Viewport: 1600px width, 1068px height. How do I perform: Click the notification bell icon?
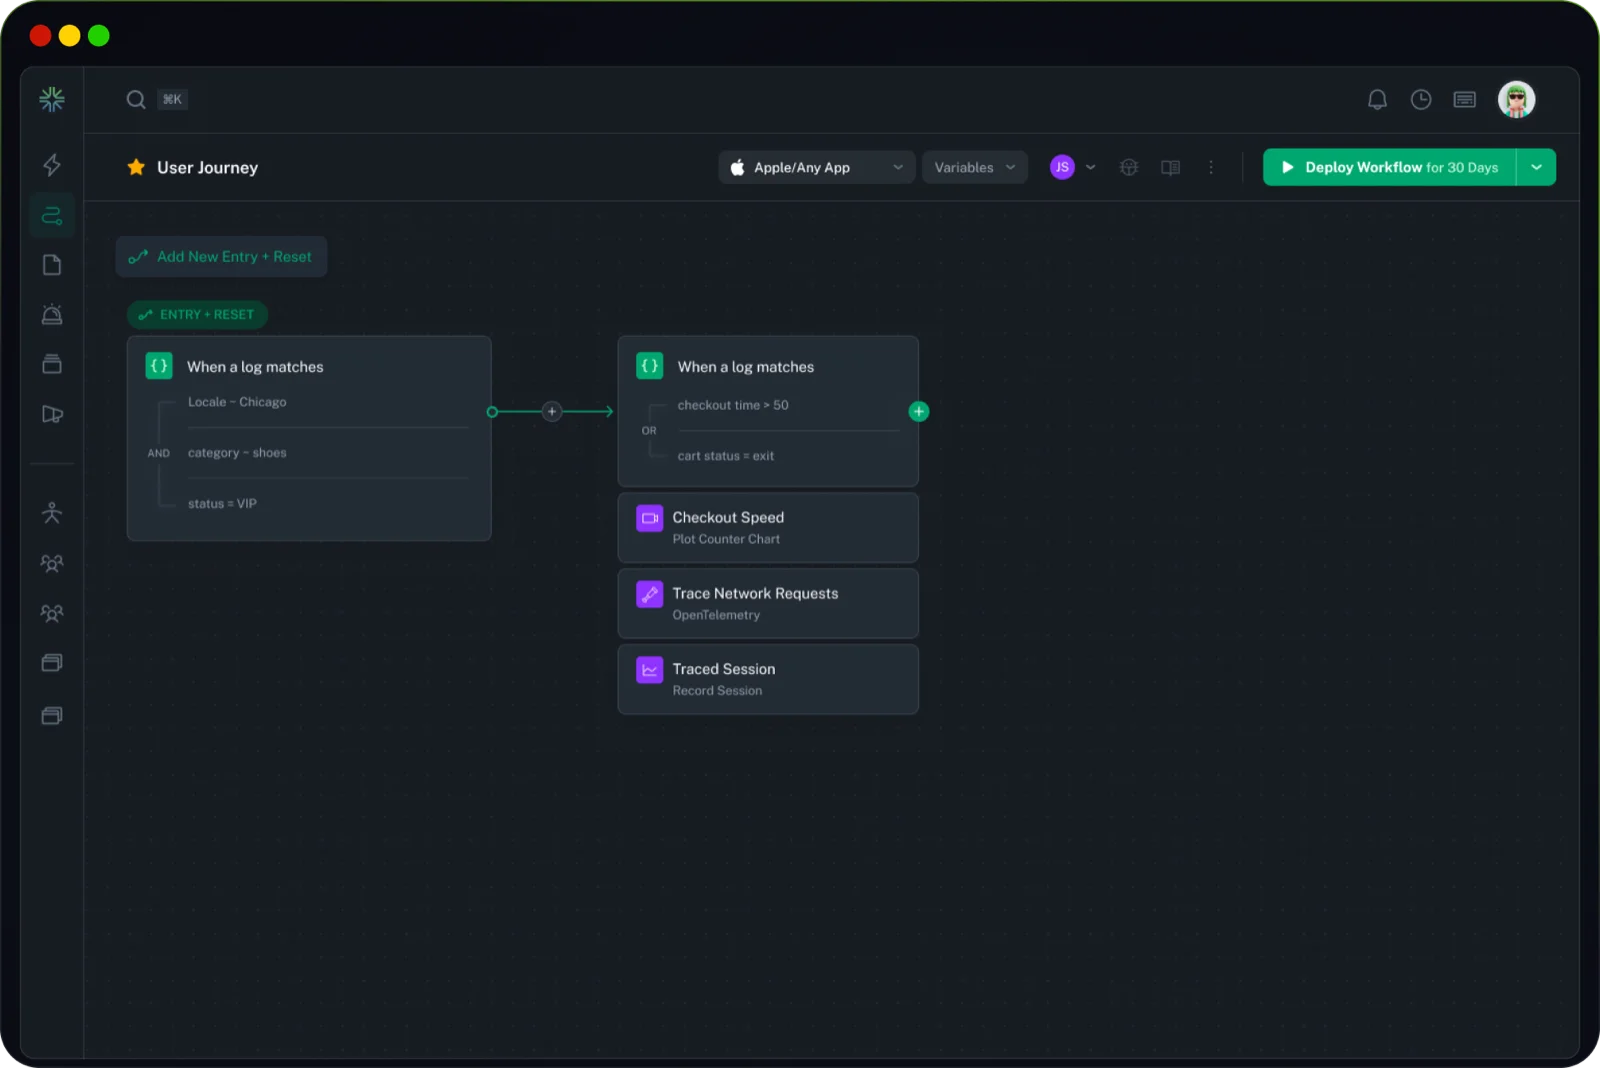tap(1377, 100)
